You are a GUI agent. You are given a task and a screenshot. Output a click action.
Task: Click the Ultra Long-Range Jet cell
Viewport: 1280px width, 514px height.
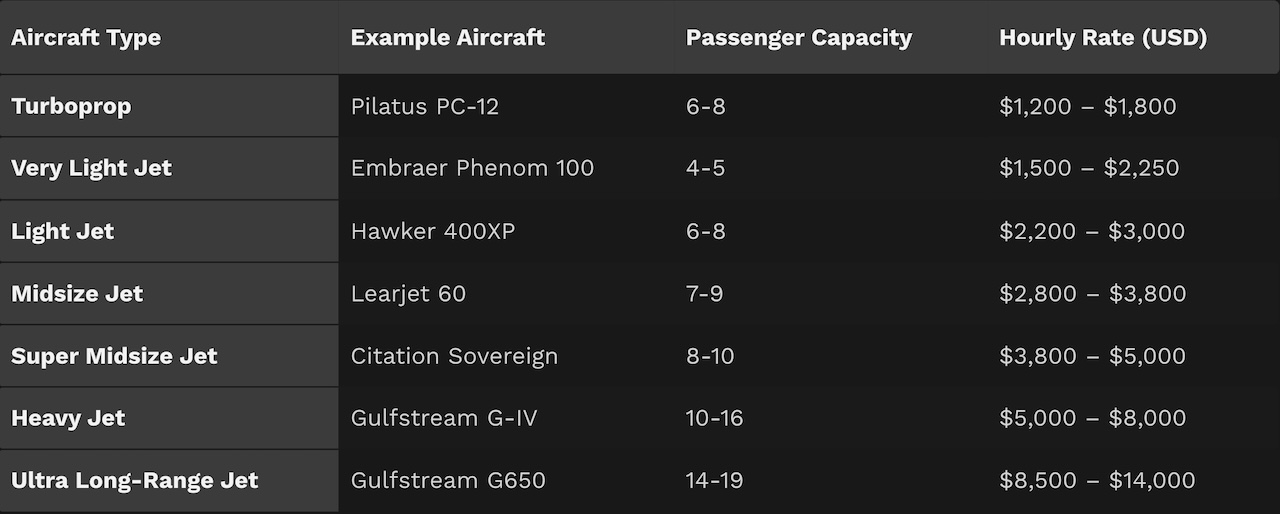pos(134,480)
